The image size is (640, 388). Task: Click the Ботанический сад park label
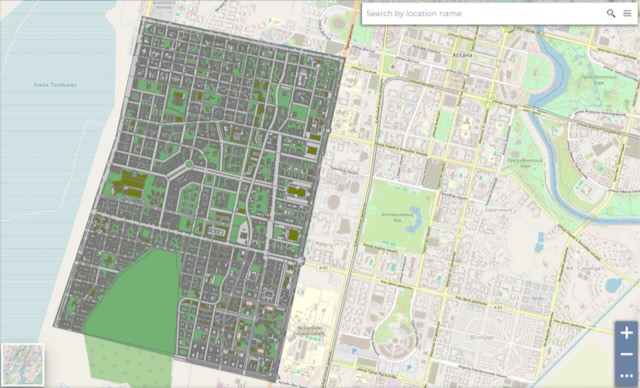[x=395, y=217]
